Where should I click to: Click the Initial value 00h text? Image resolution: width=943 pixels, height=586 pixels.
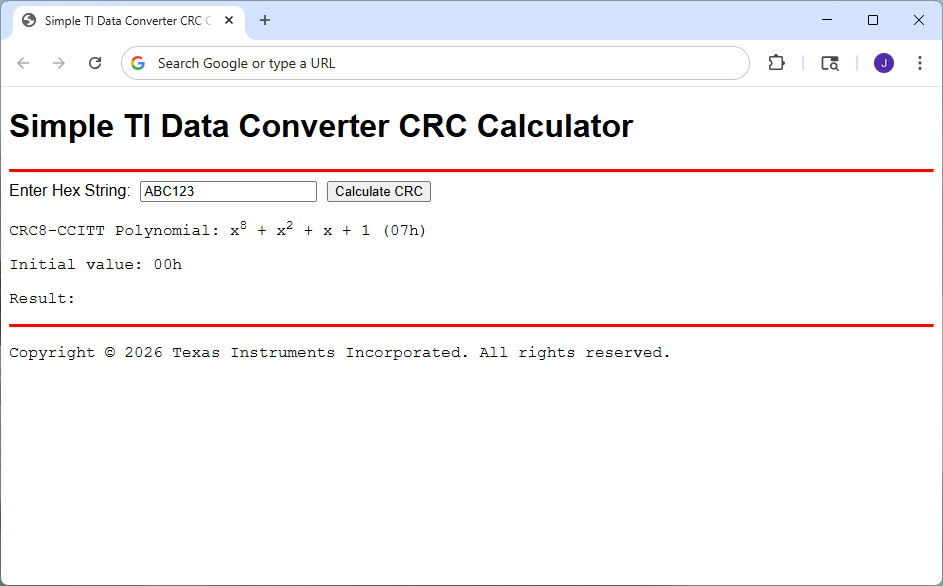point(95,264)
